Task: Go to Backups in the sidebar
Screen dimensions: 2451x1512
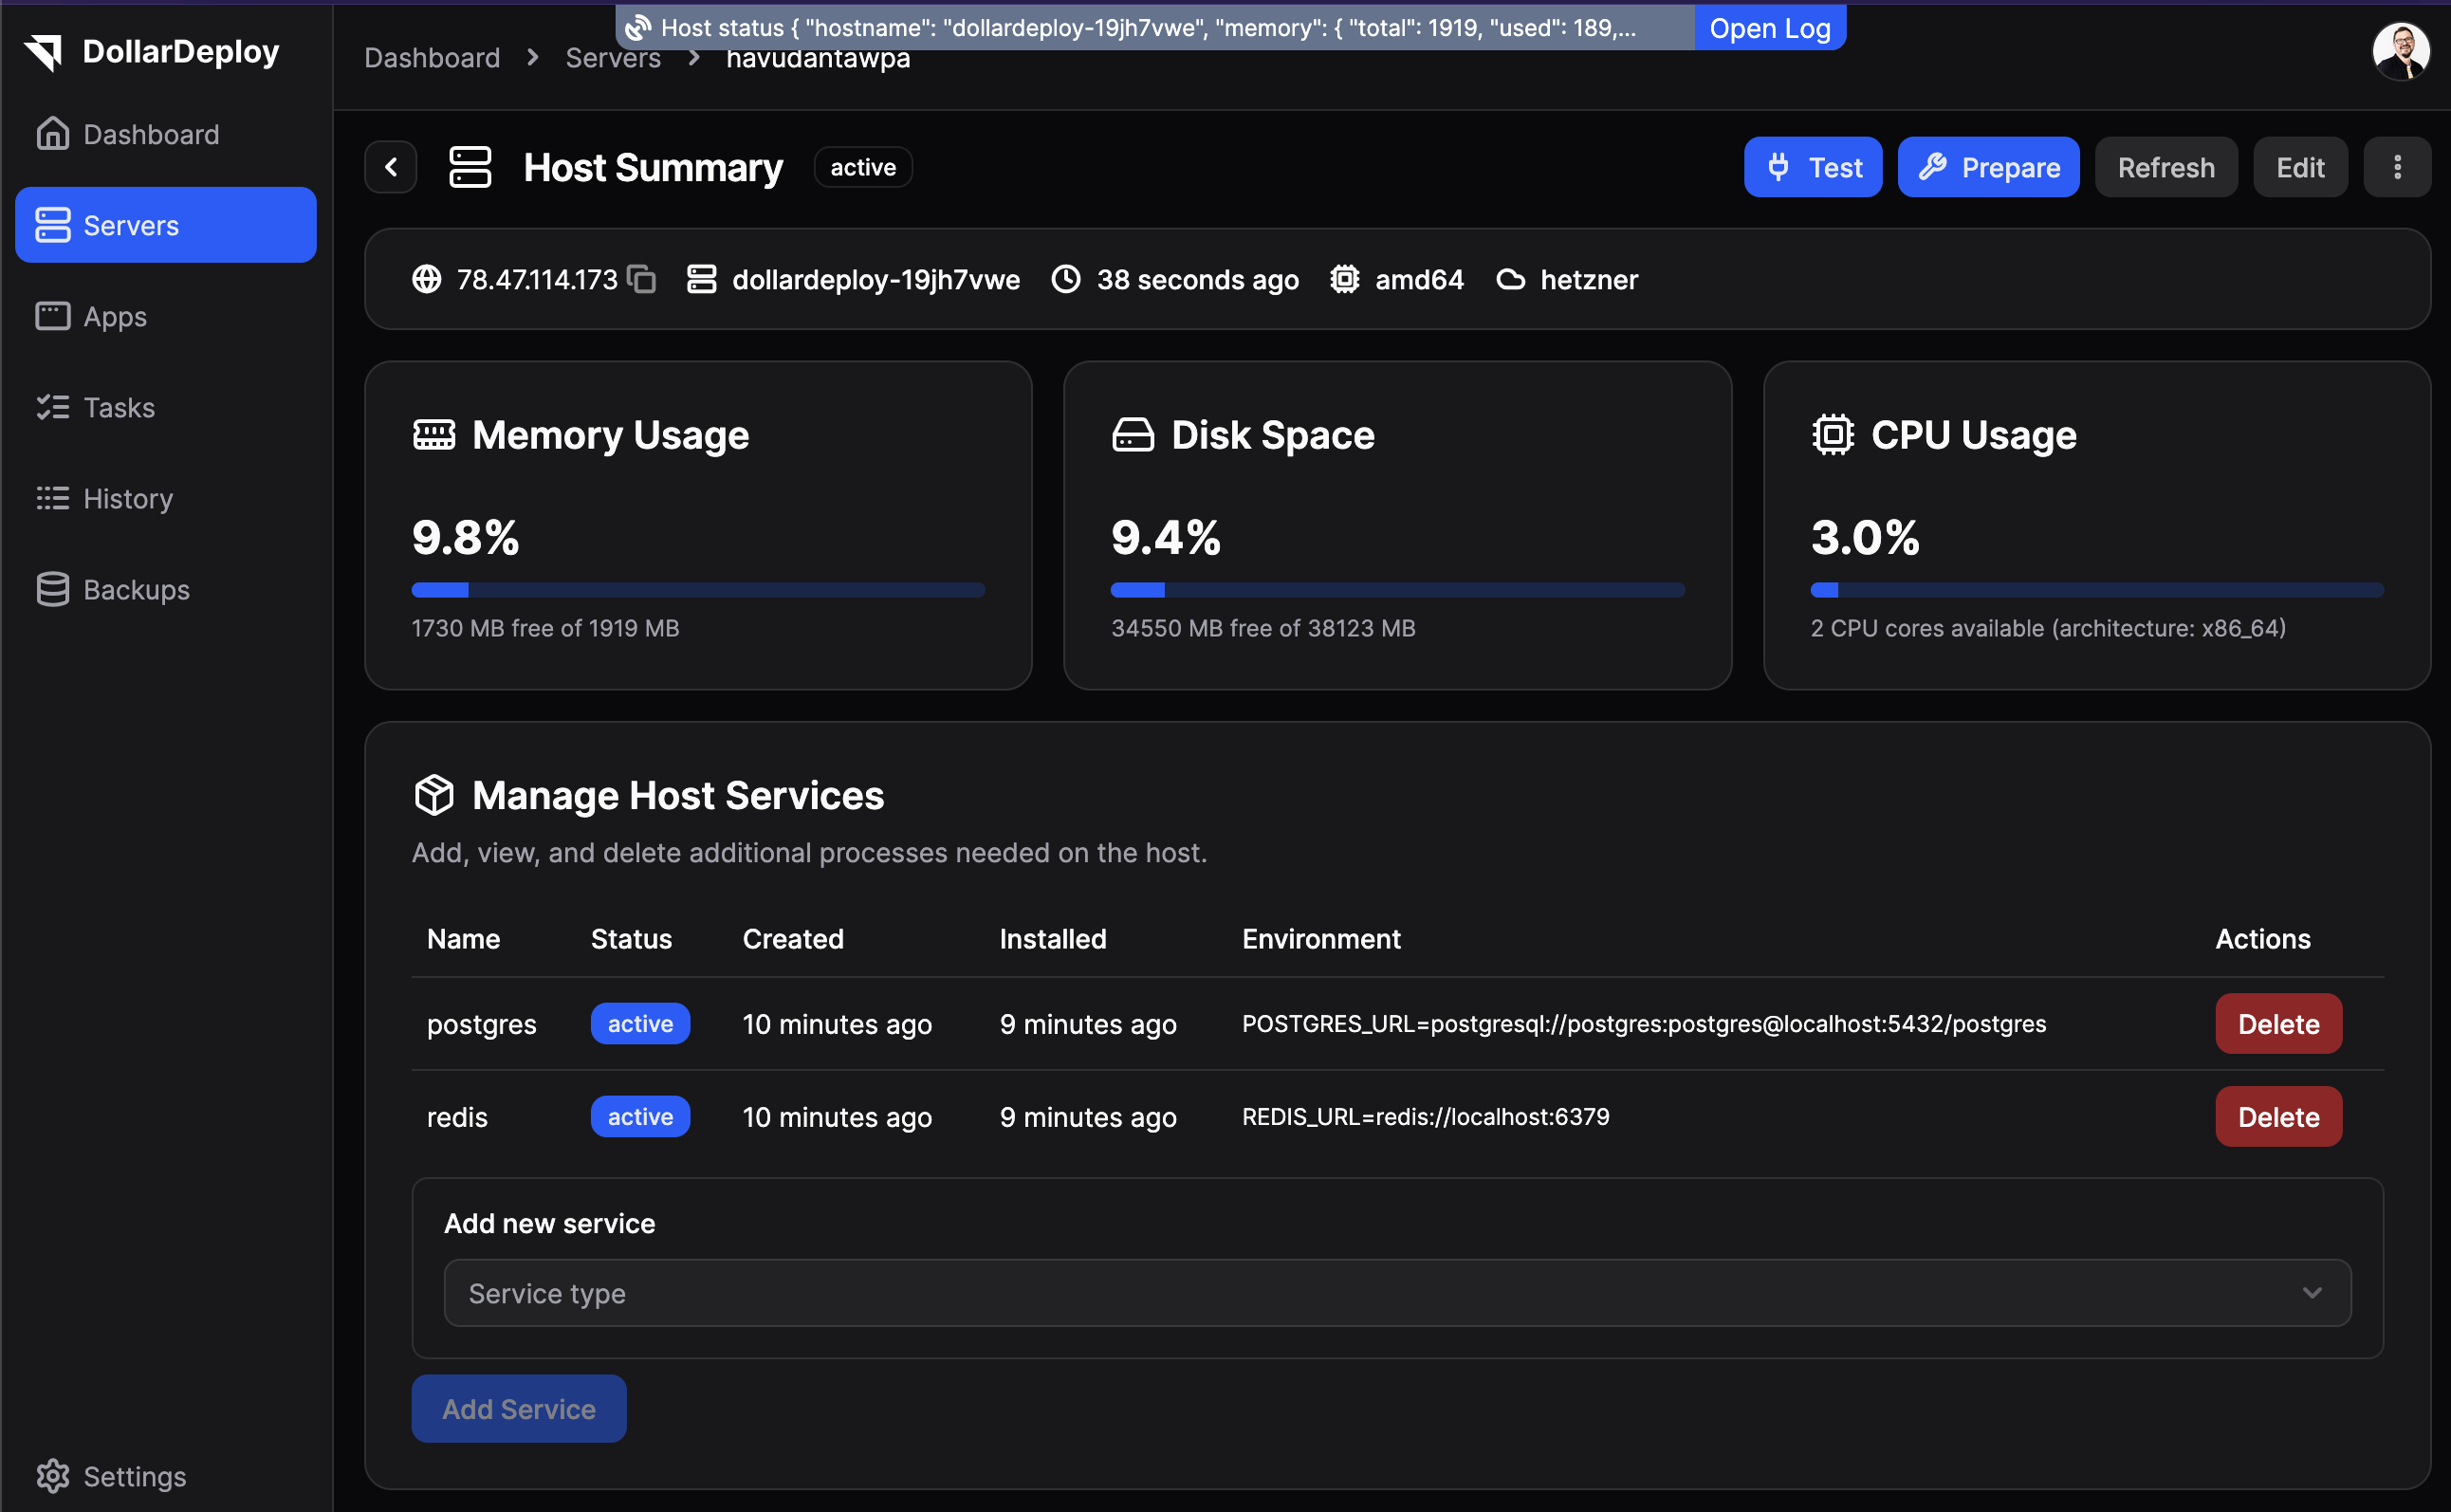Action: point(136,590)
